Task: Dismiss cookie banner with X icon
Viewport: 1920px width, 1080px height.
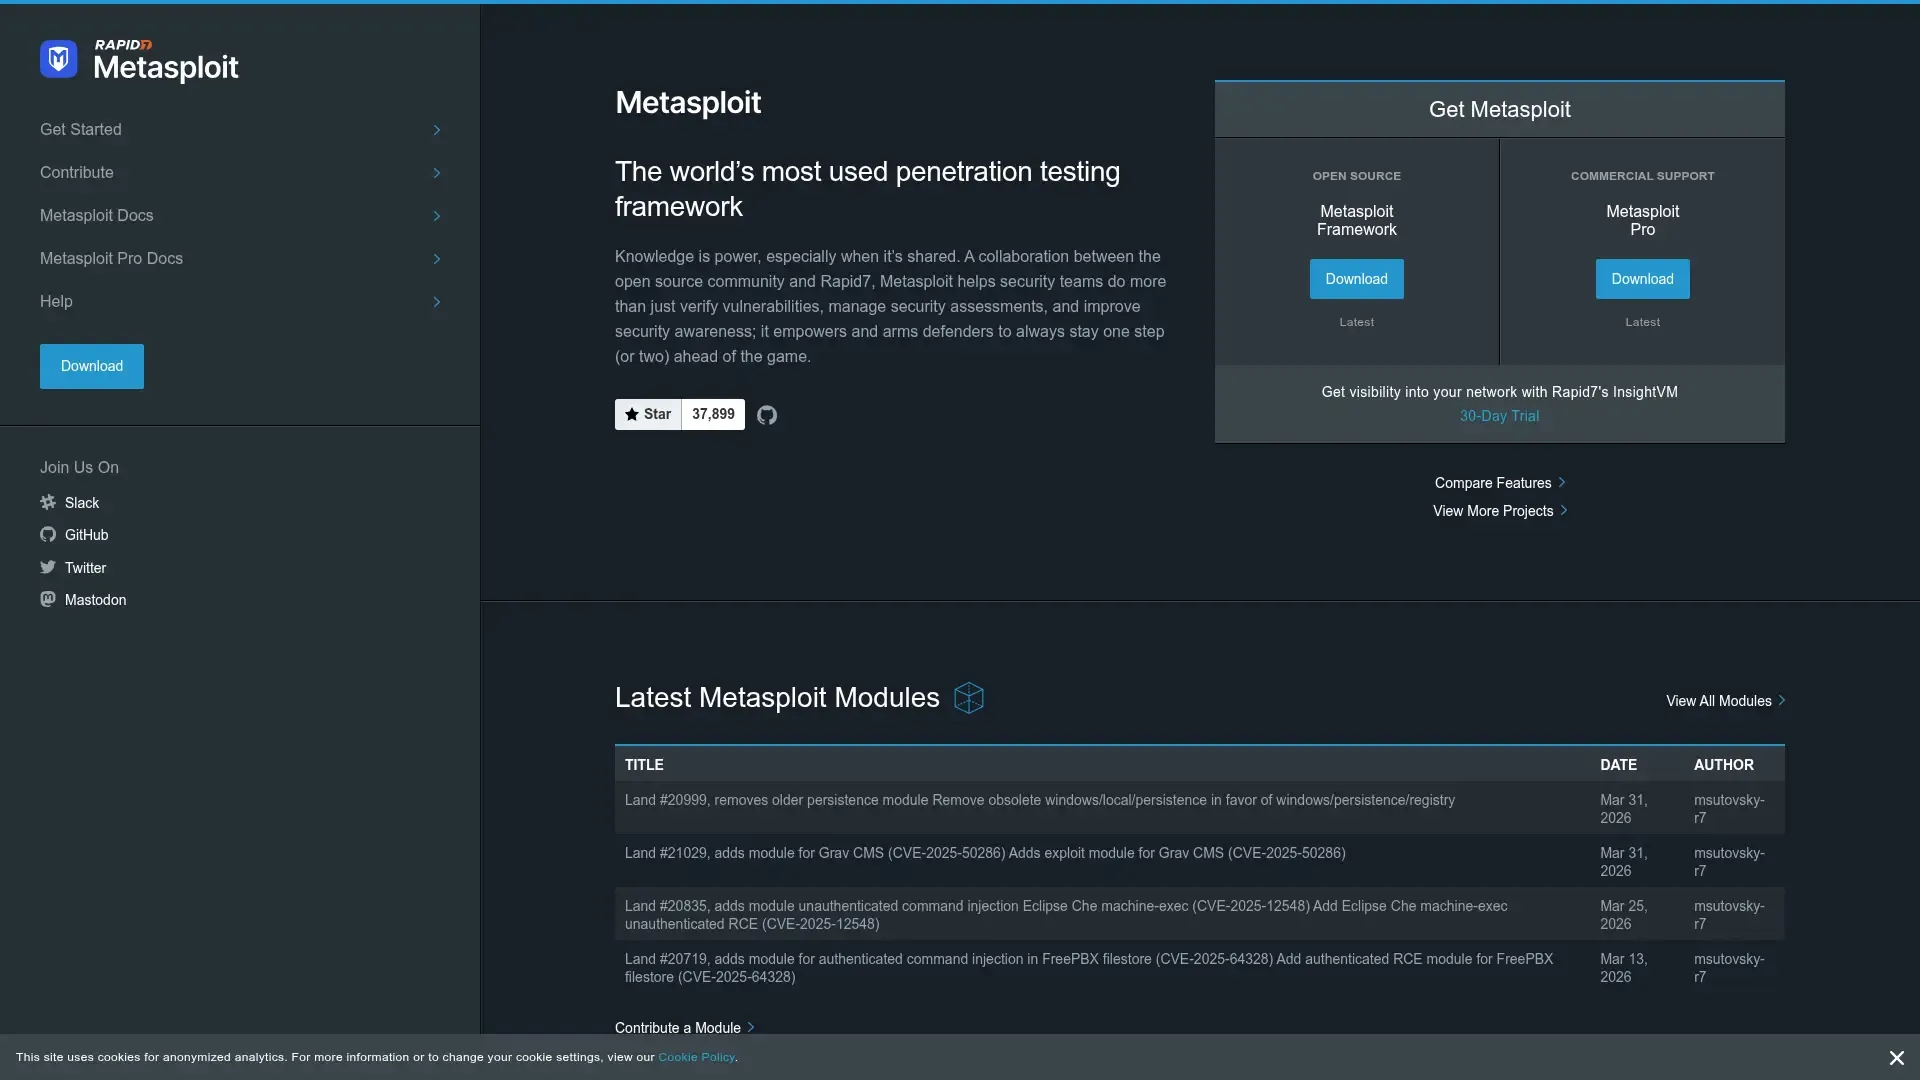Action: [1896, 1058]
